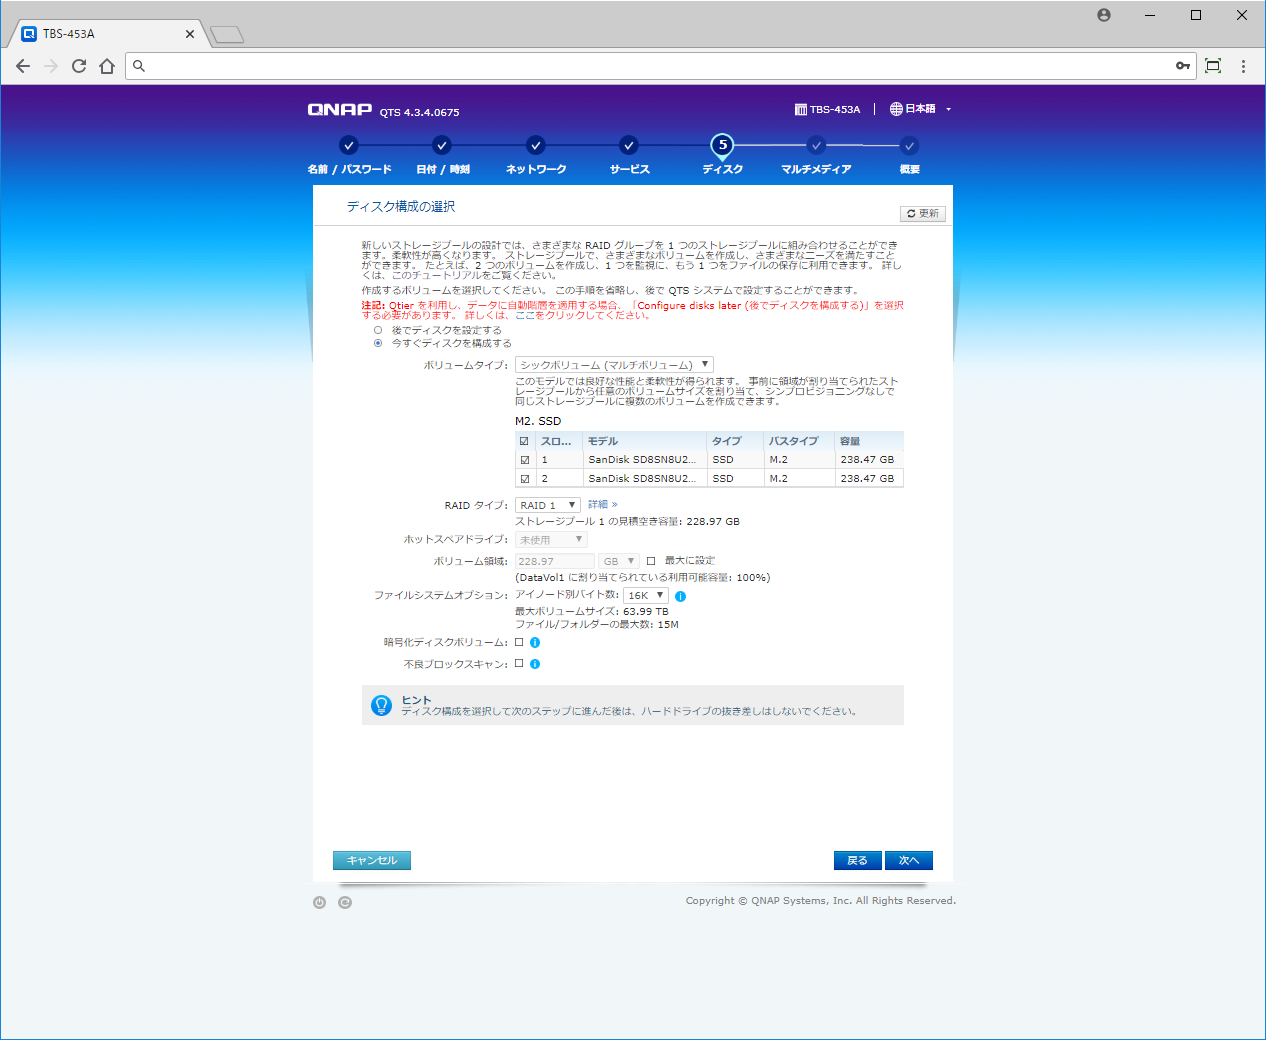Open the 日本語 language selector
The width and height of the screenshot is (1266, 1040).
click(920, 109)
